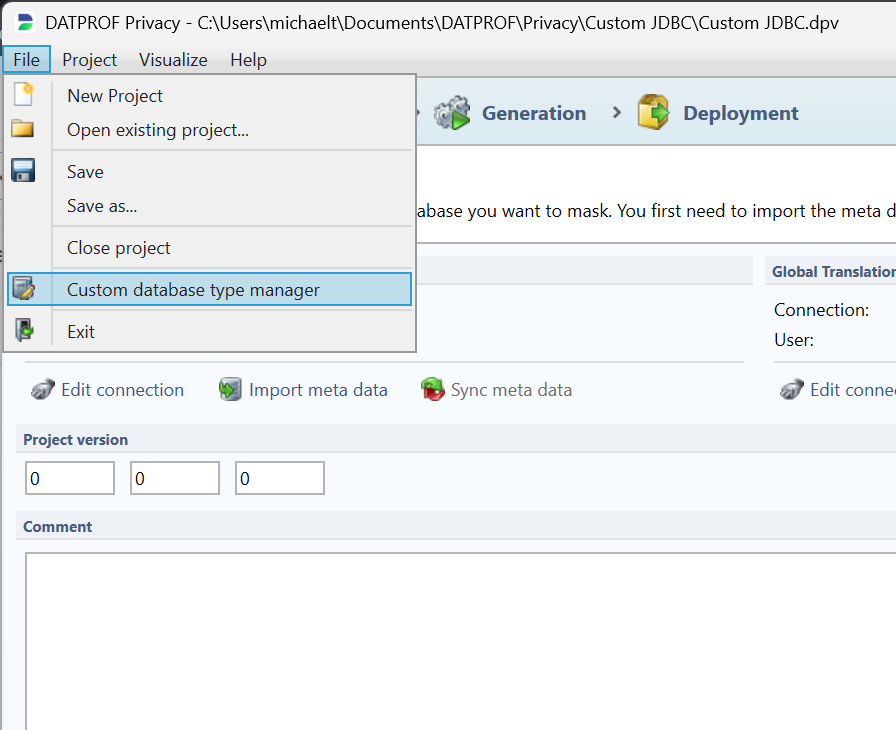
Task: Choose Close project menu entry
Action: click(x=209, y=248)
